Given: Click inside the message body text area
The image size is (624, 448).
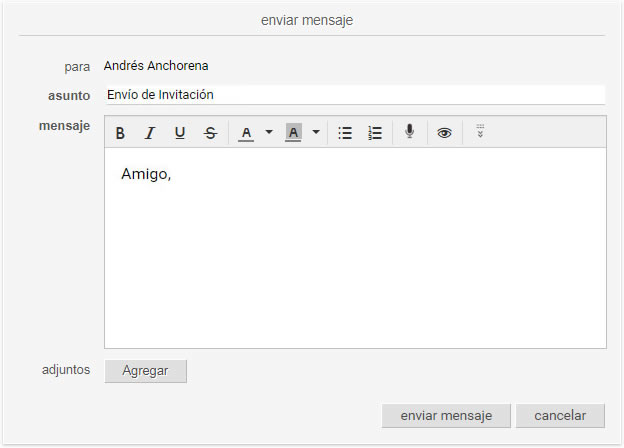Looking at the screenshot, I should point(355,248).
